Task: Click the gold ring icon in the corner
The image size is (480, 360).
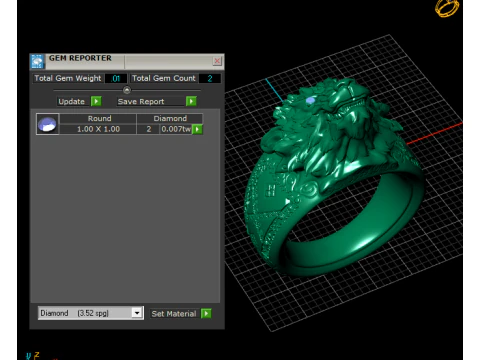Action: (447, 8)
